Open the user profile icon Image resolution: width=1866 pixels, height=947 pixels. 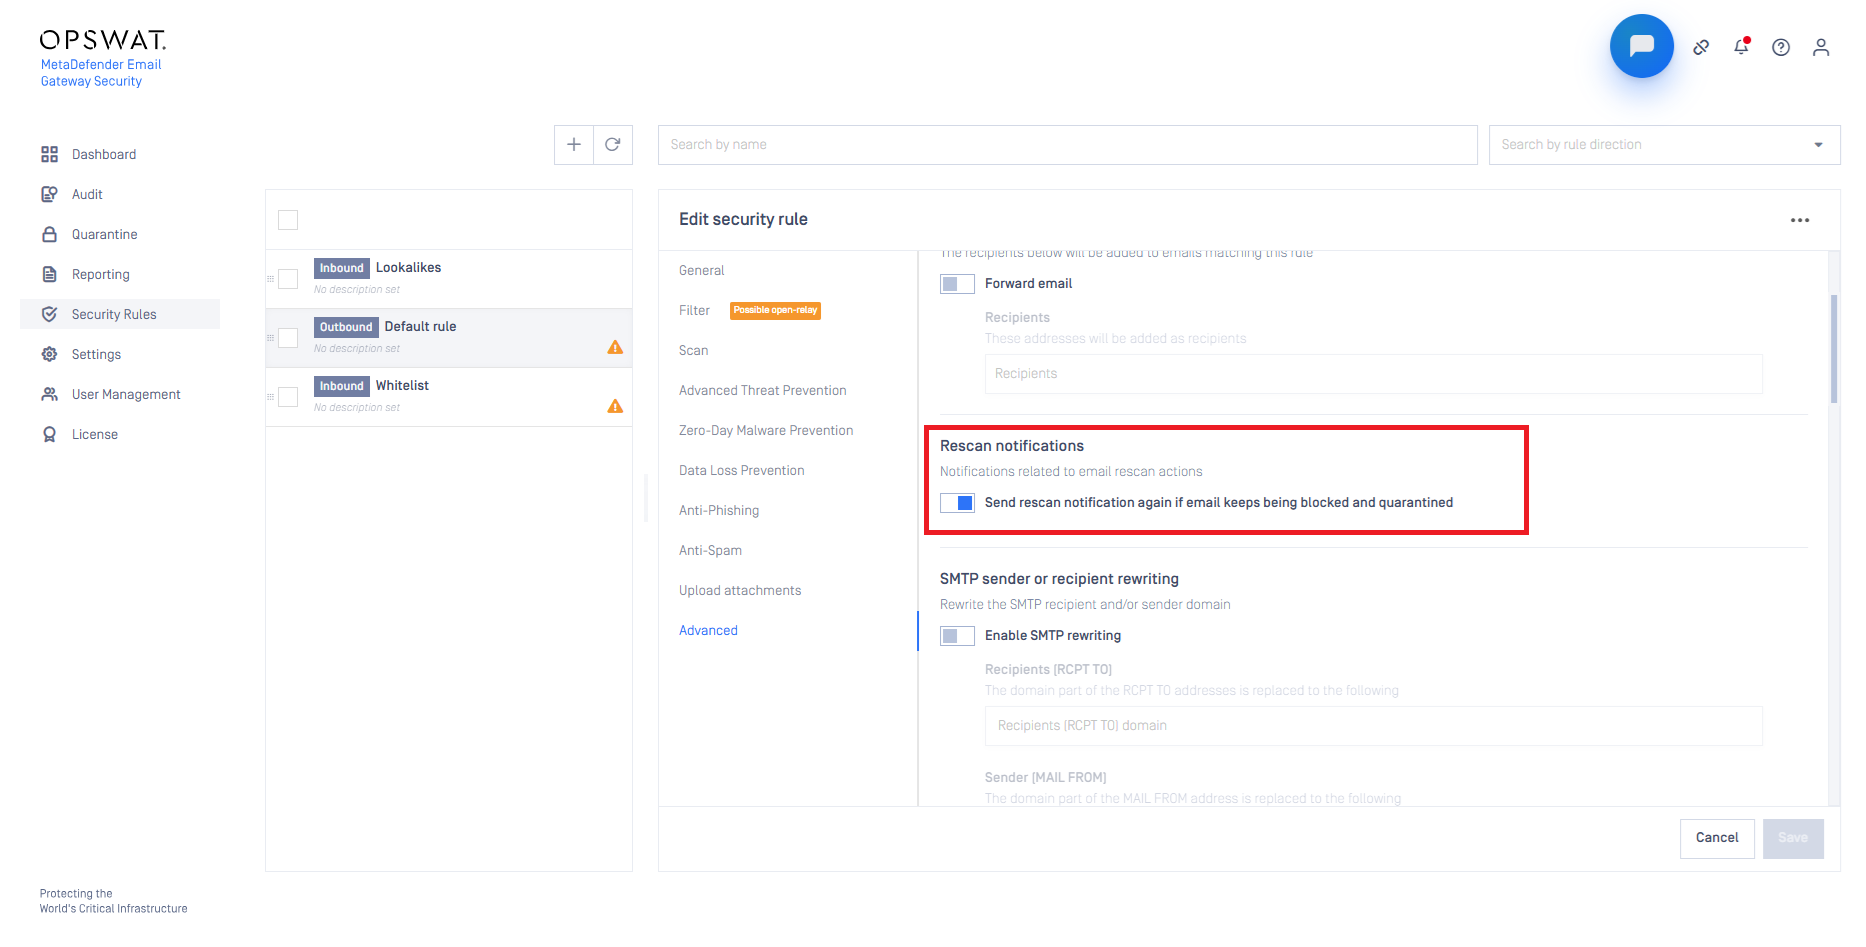click(1820, 47)
